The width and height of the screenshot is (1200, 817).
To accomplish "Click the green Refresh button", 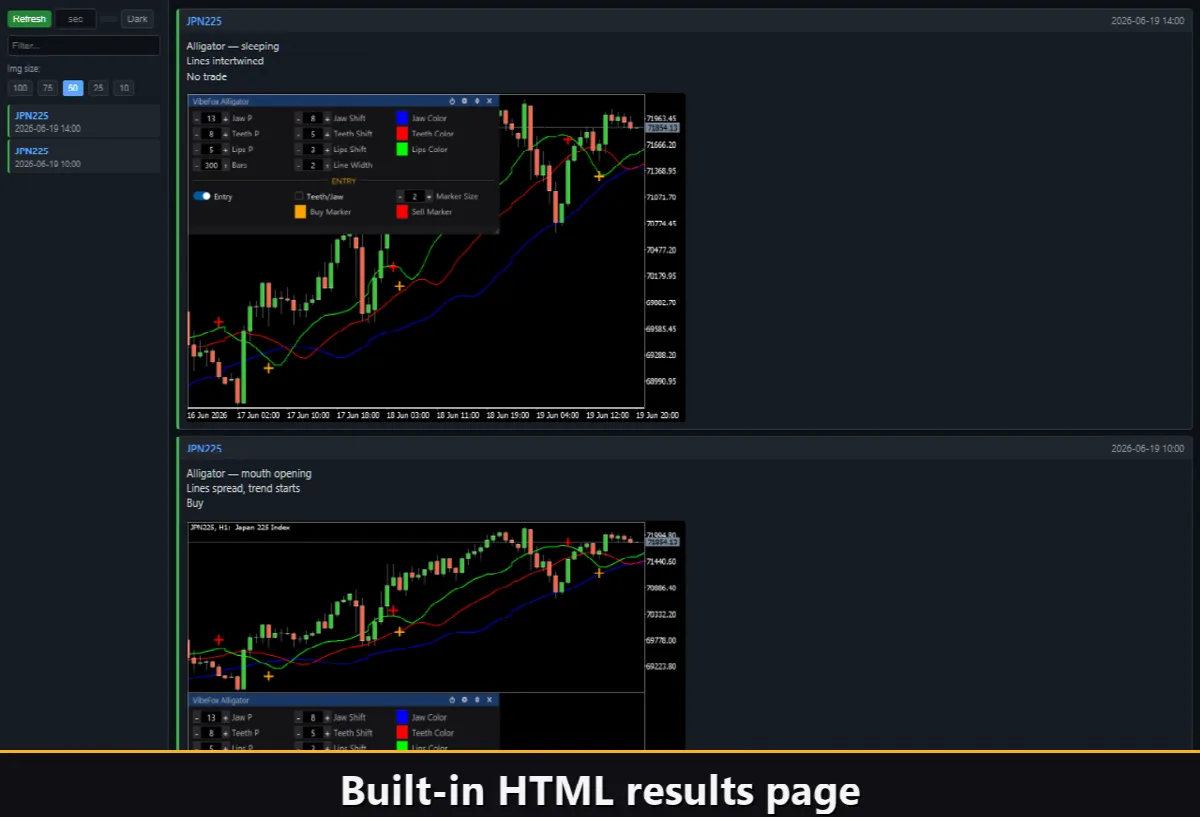I will pyautogui.click(x=29, y=19).
